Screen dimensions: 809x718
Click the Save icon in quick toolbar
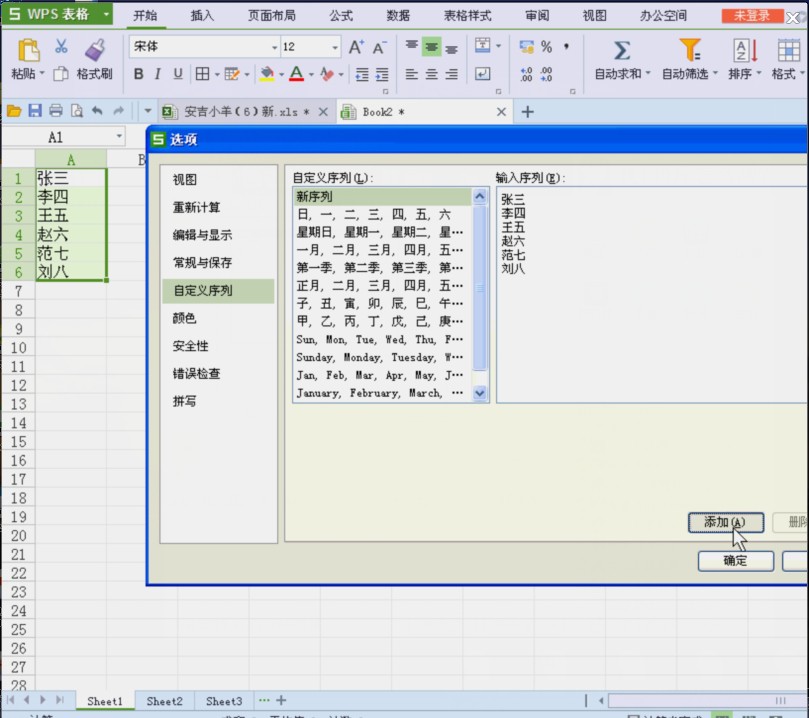35,111
